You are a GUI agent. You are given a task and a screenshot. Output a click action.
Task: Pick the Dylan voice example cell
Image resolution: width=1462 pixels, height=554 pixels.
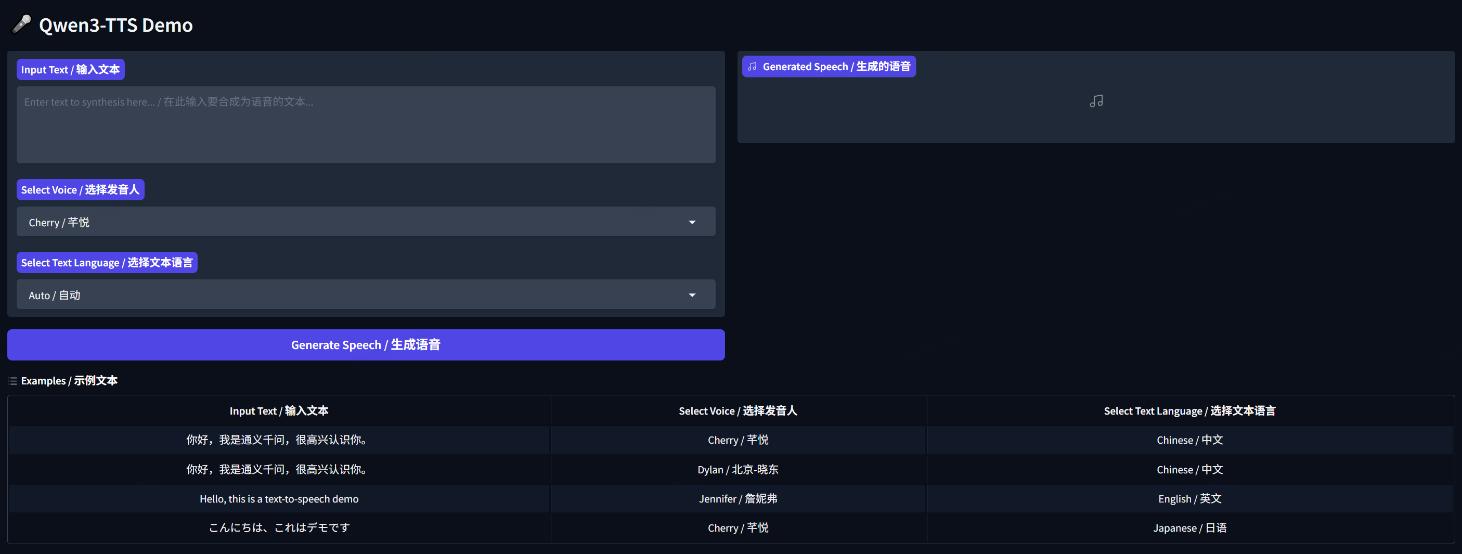738,470
